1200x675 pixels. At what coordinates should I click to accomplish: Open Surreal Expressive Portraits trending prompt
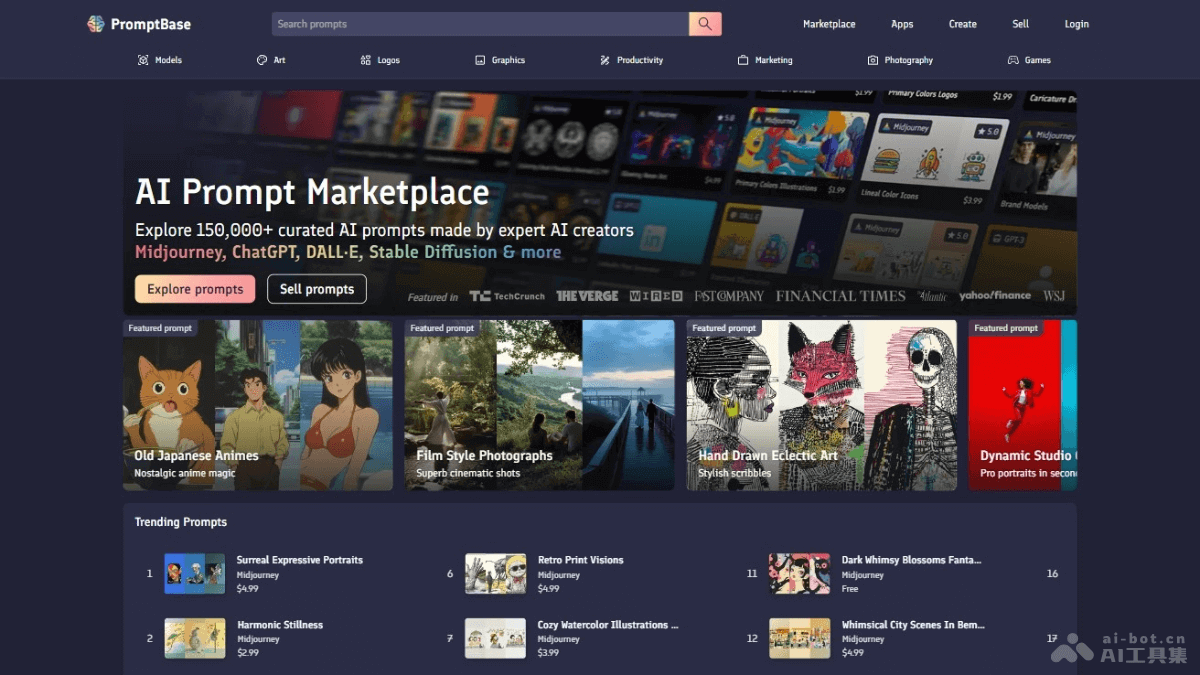(x=299, y=560)
